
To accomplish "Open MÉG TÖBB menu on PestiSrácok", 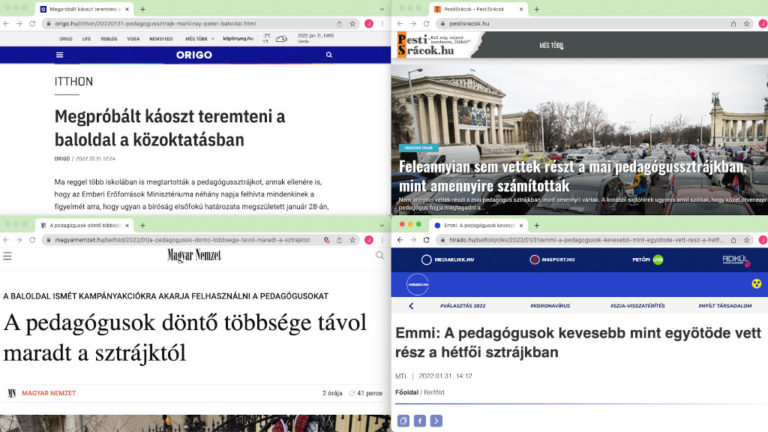I will pyautogui.click(x=551, y=46).
